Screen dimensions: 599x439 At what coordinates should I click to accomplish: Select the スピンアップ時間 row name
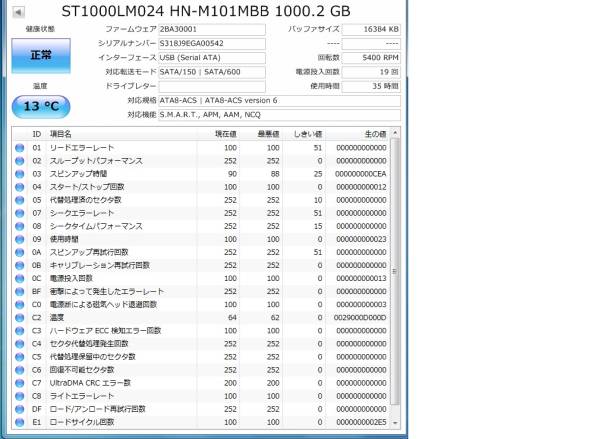pos(78,174)
